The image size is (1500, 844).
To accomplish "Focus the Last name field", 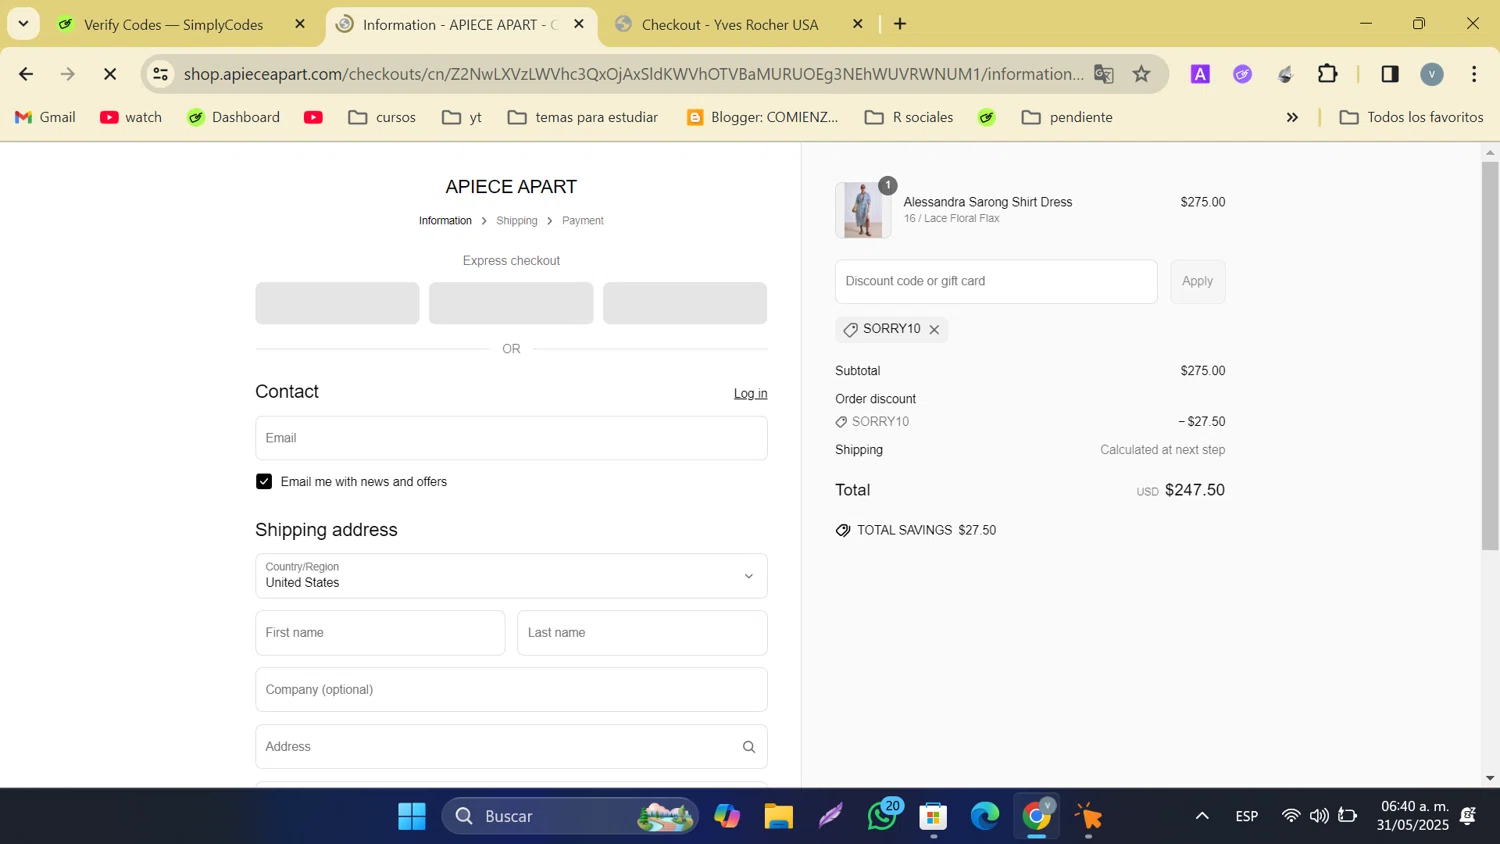I will click(x=642, y=633).
